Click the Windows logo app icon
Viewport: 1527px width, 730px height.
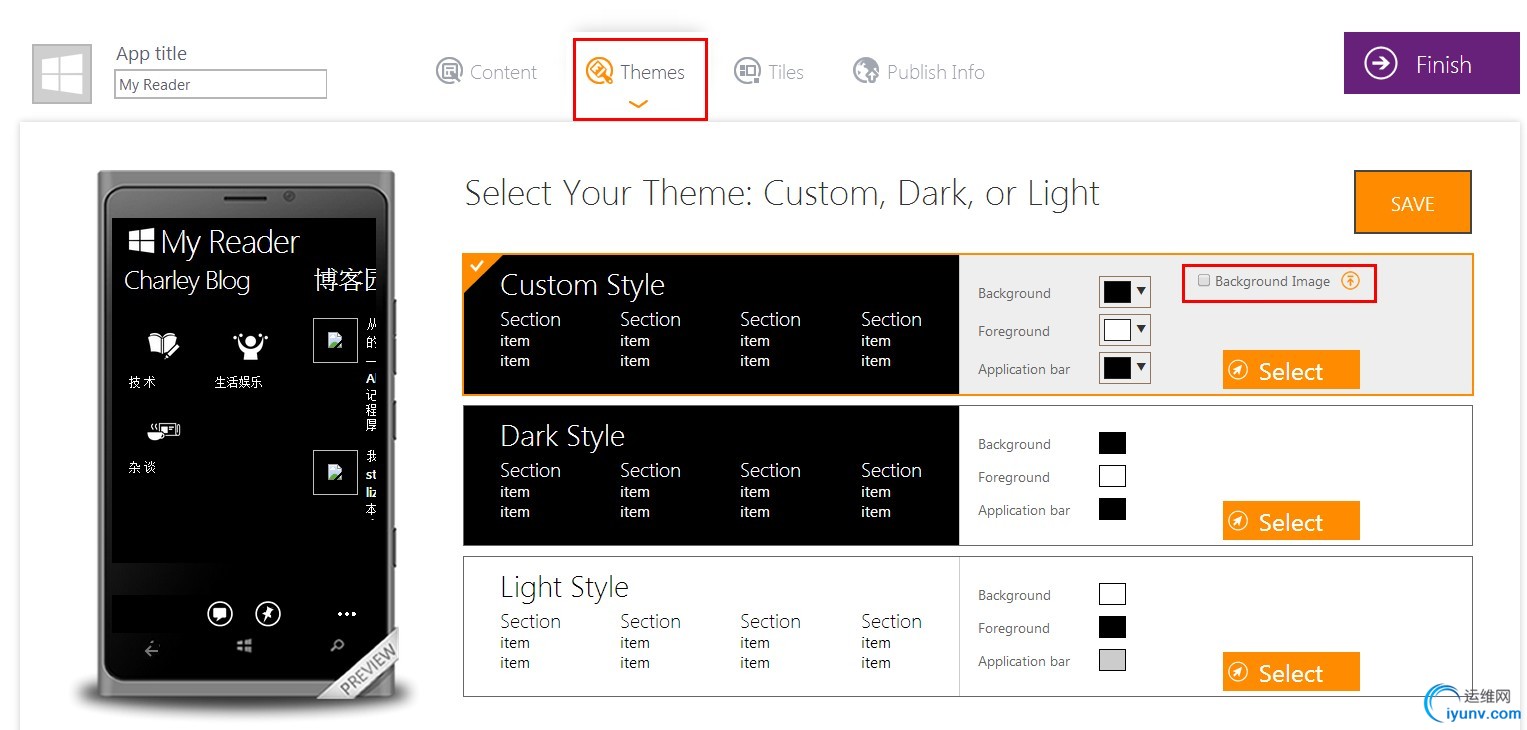click(62, 74)
